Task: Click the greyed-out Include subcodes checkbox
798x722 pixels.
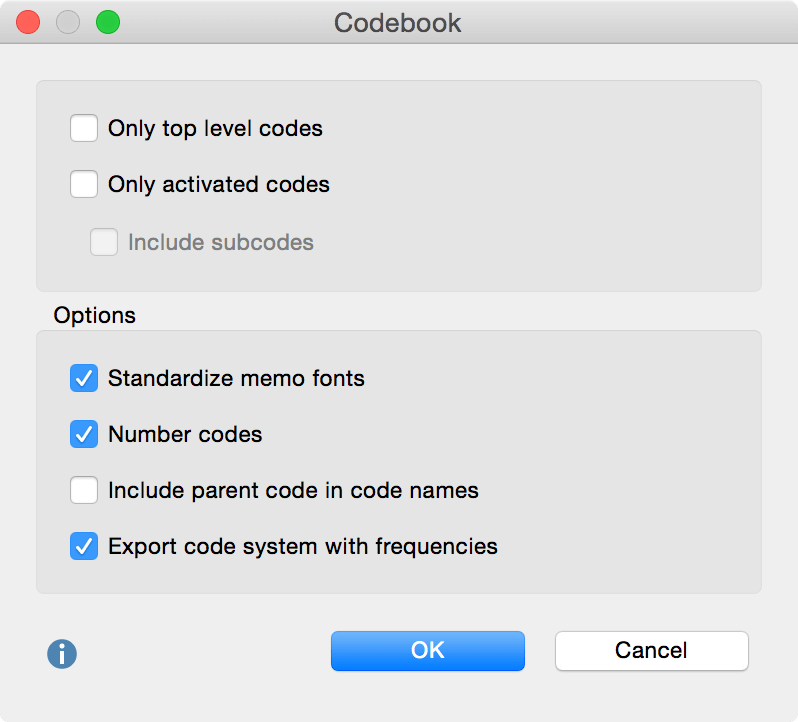Action: [104, 242]
